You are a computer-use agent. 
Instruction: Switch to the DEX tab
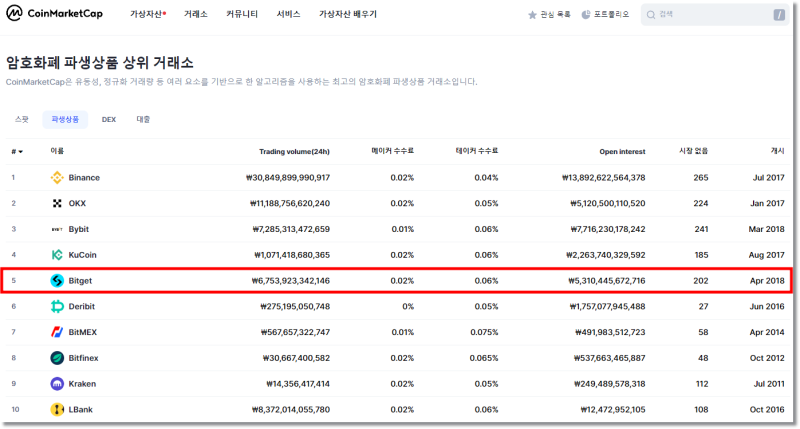[x=109, y=119]
